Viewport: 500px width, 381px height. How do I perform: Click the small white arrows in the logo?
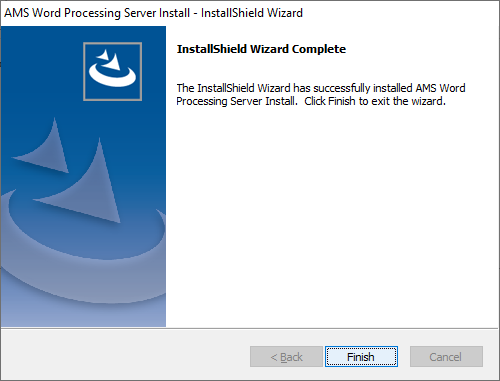coord(109,60)
